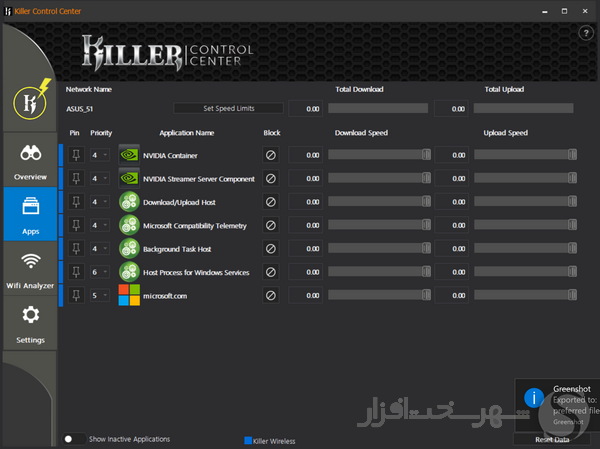Block NVIDIA Streamer Server Component traffic
This screenshot has width=600, height=449.
click(x=271, y=178)
